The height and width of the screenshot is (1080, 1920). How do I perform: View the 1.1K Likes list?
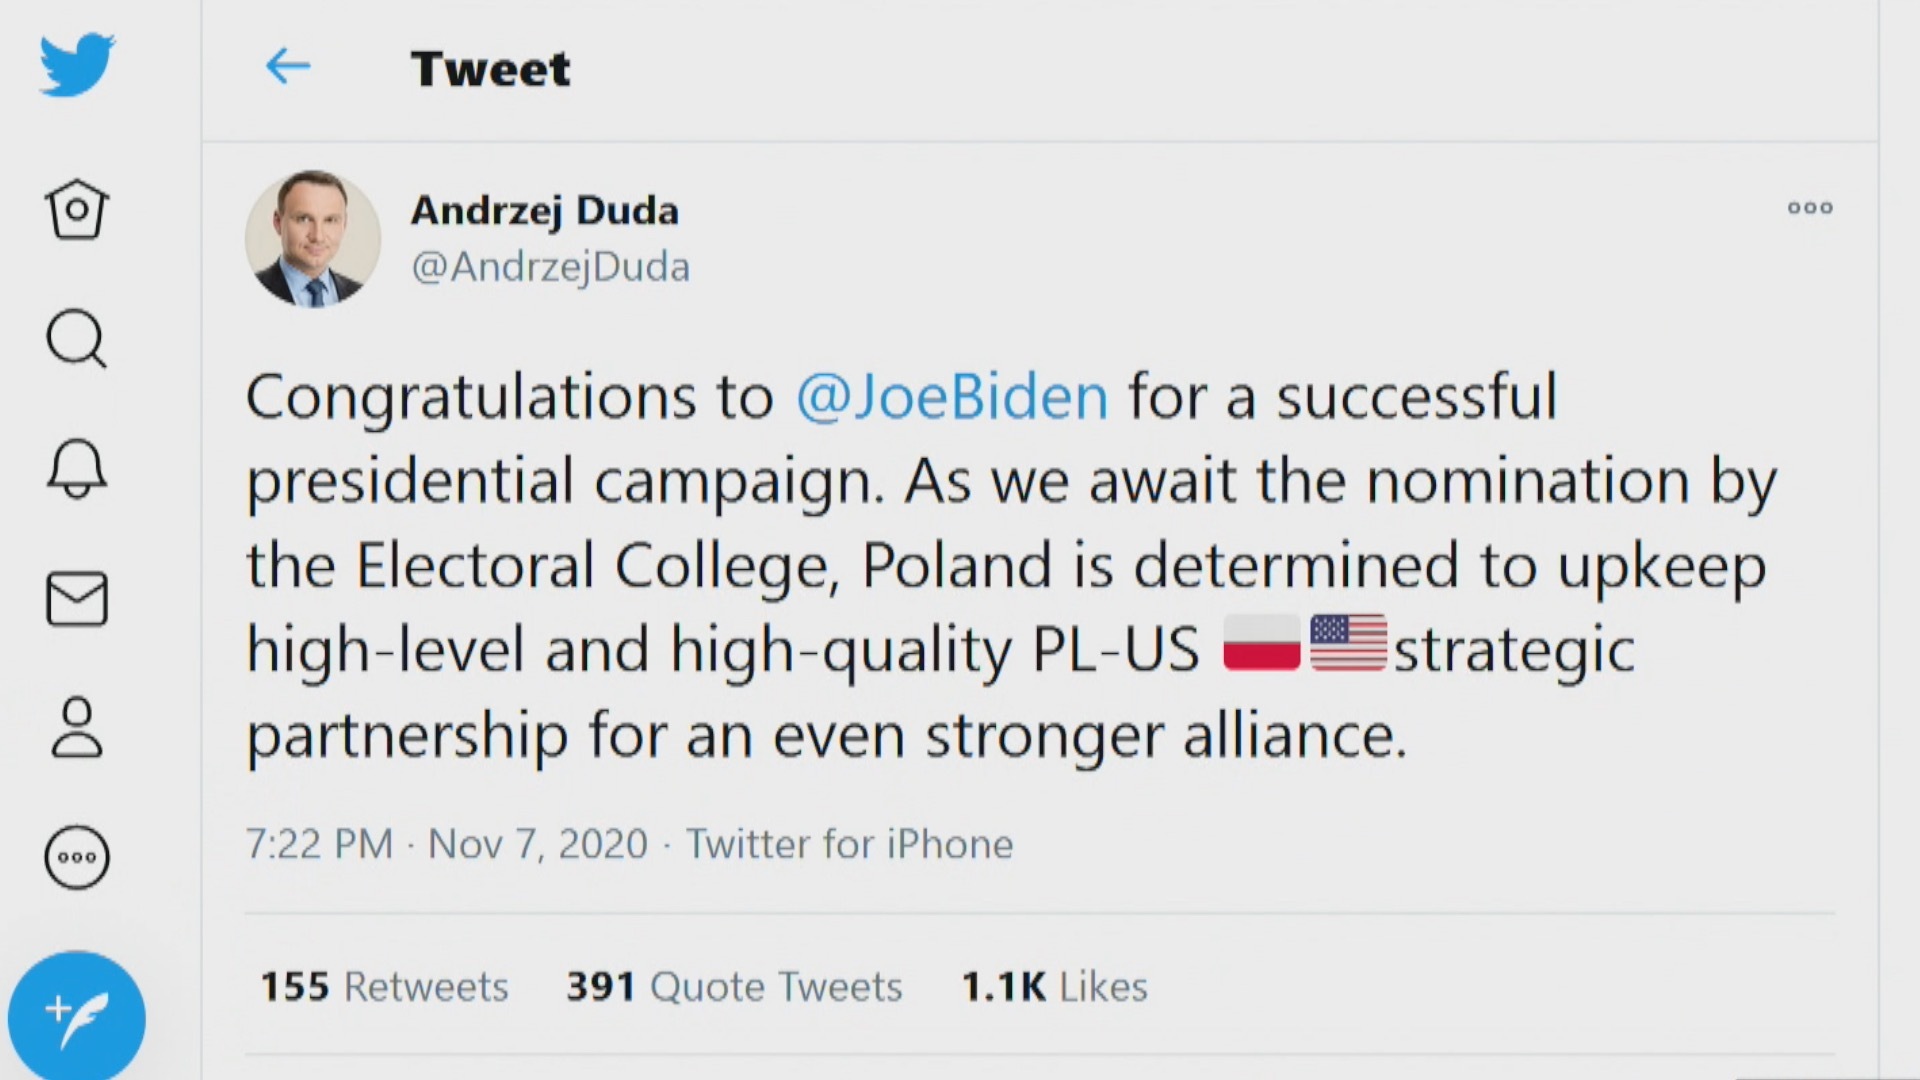pyautogui.click(x=1054, y=987)
